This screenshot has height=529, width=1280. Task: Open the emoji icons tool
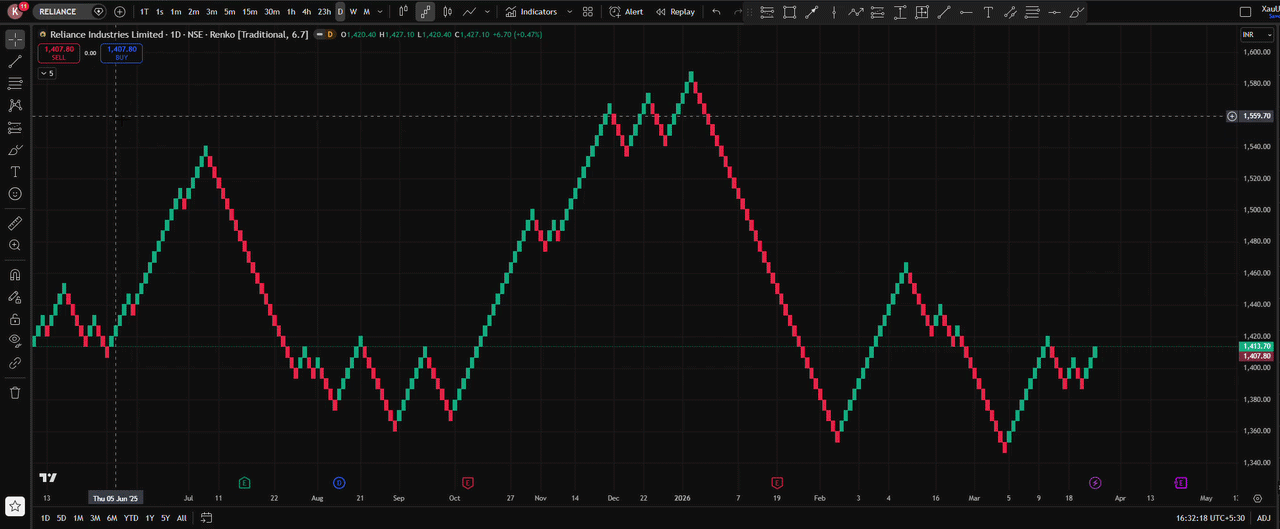pyautogui.click(x=15, y=194)
